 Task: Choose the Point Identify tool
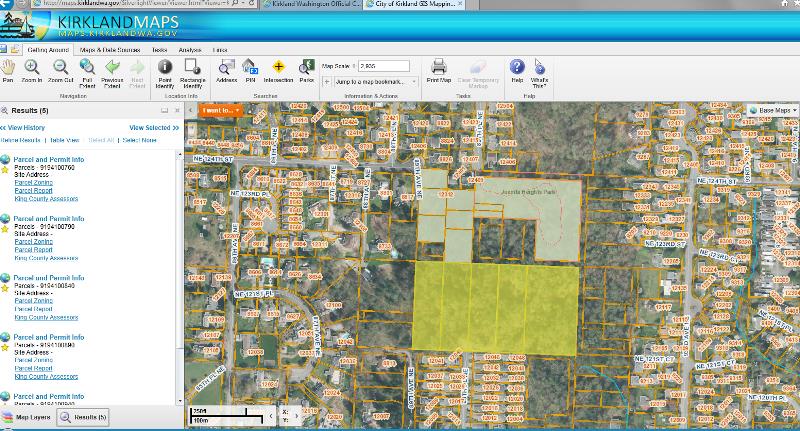165,67
